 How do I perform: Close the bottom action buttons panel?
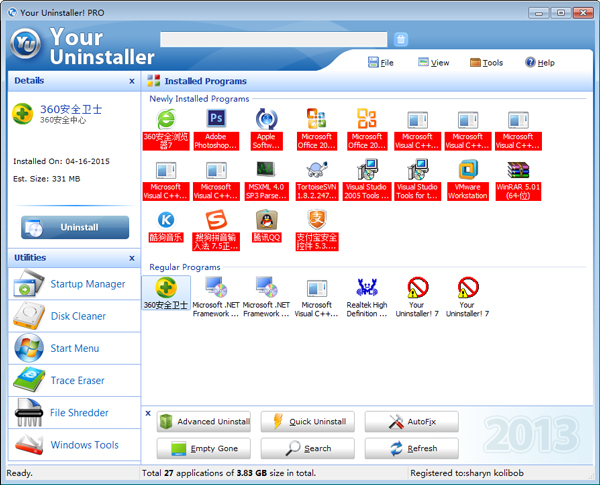(x=148, y=413)
